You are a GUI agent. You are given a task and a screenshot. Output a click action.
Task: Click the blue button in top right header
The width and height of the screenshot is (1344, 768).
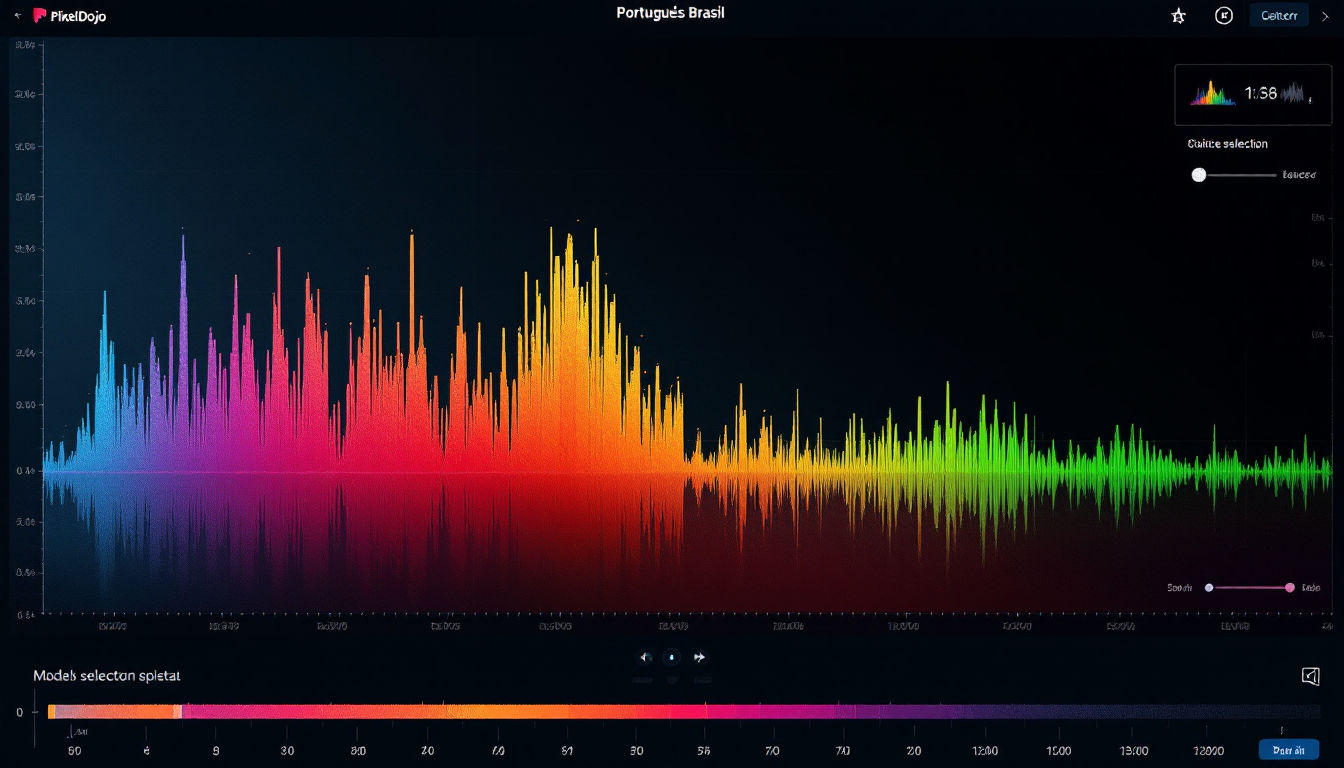[1279, 15]
